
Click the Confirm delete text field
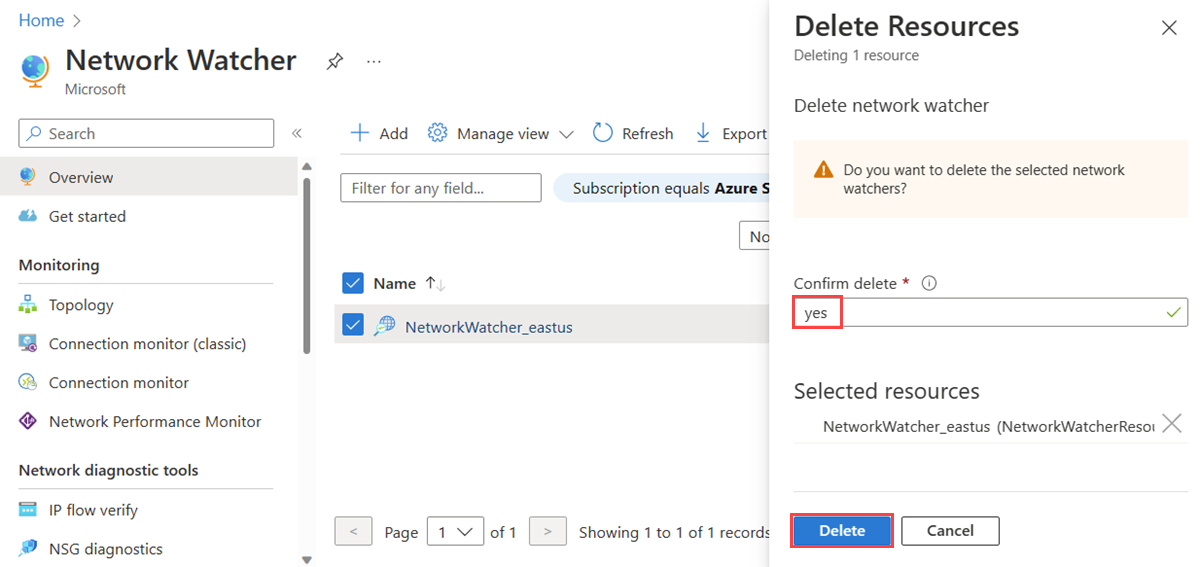(x=991, y=313)
